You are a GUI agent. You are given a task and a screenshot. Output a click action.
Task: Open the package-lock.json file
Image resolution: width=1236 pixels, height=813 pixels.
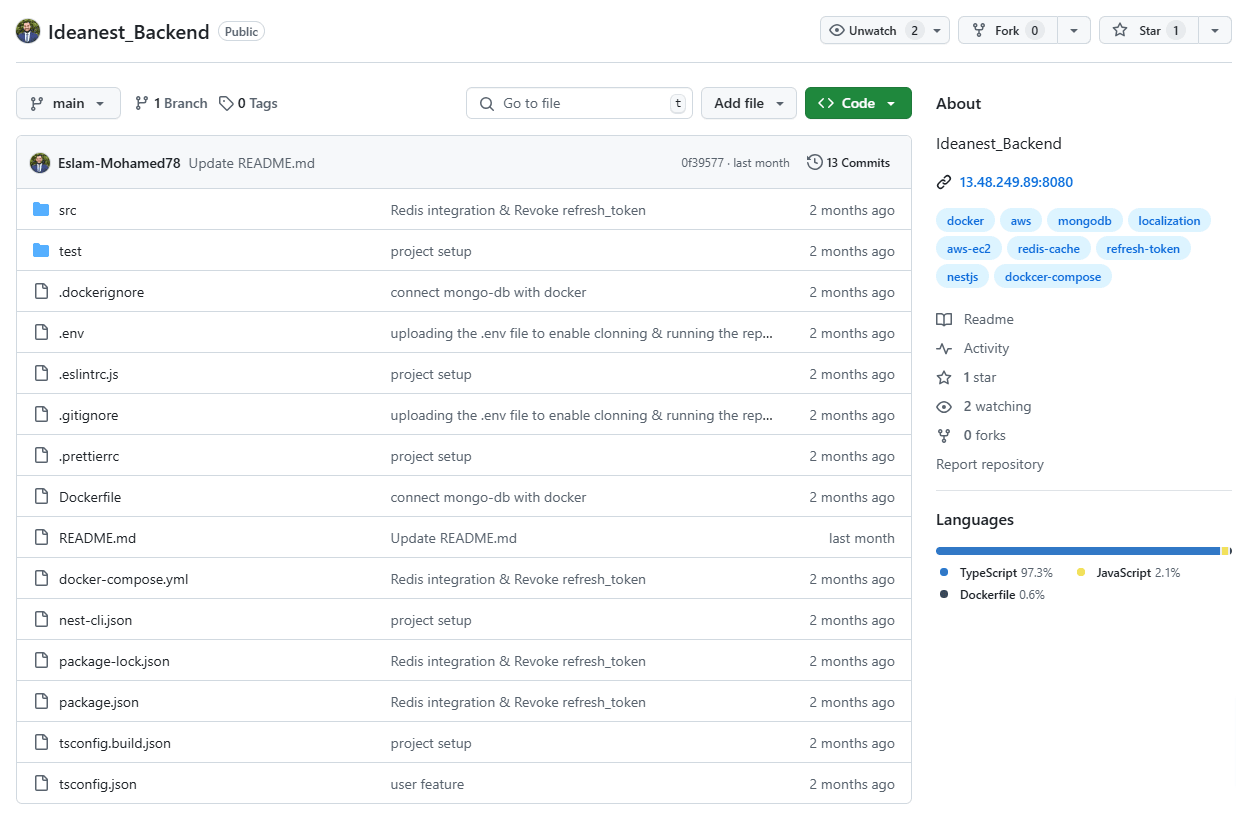click(114, 661)
